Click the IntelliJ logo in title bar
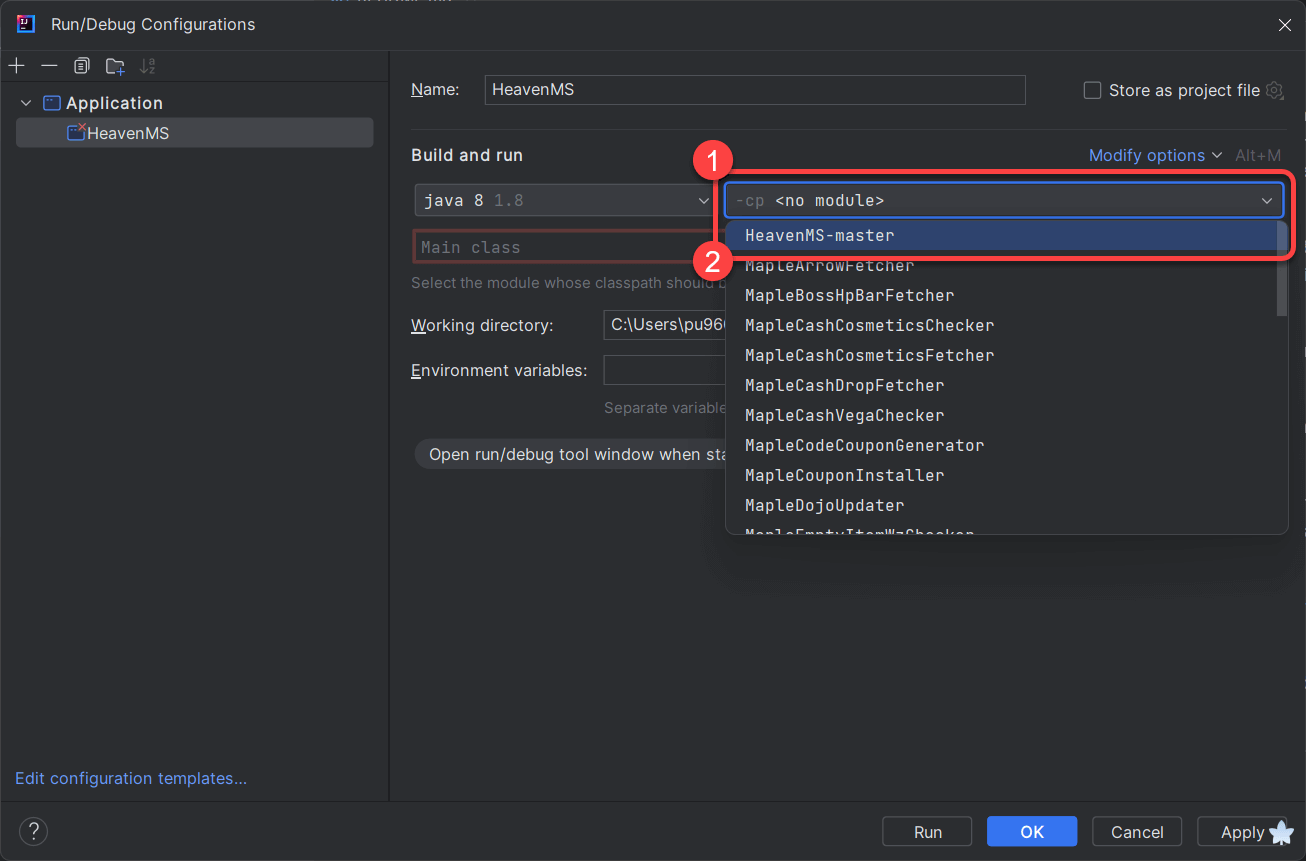This screenshot has height=861, width=1306. point(26,24)
